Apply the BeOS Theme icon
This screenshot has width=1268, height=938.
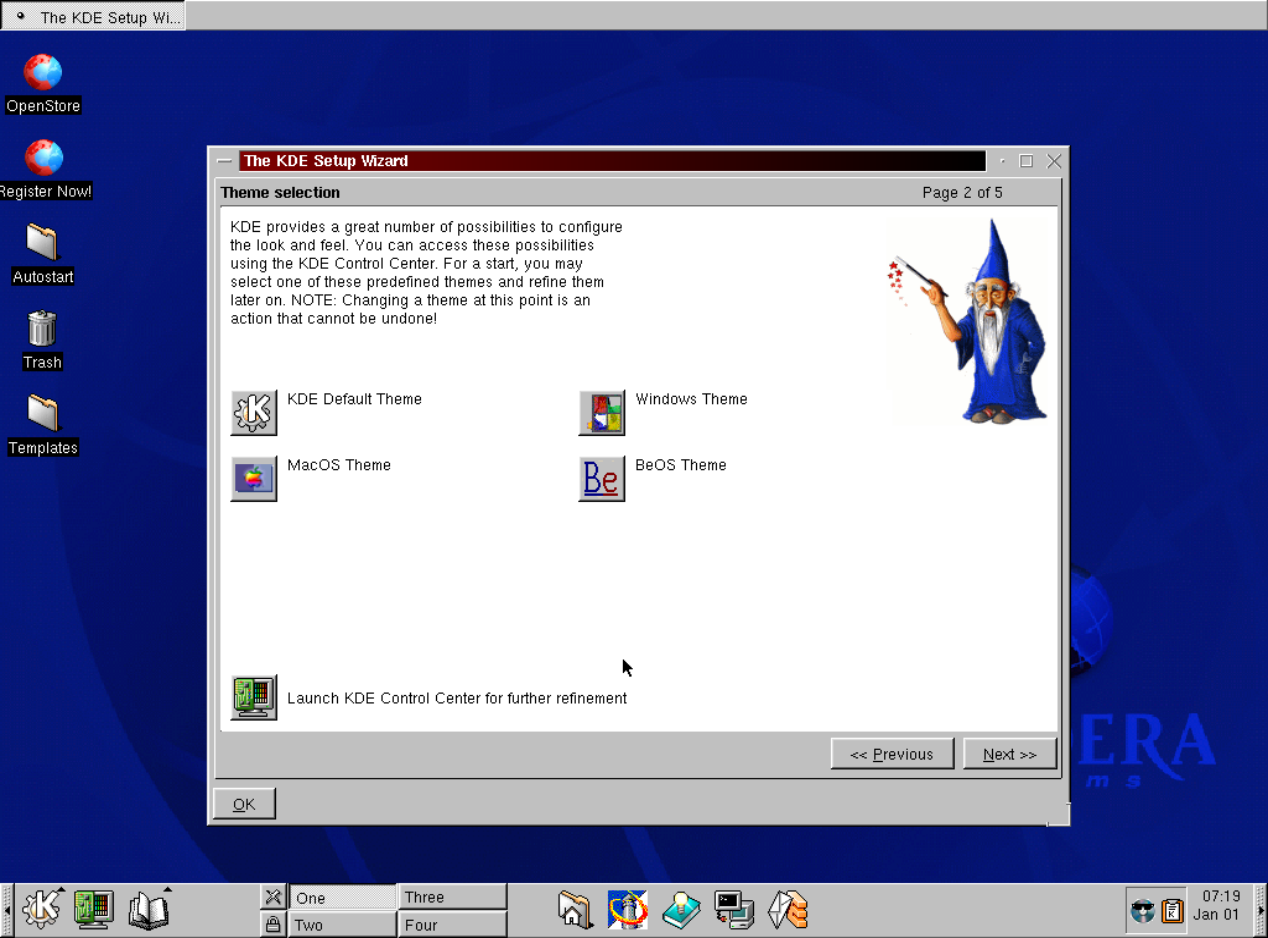(602, 478)
